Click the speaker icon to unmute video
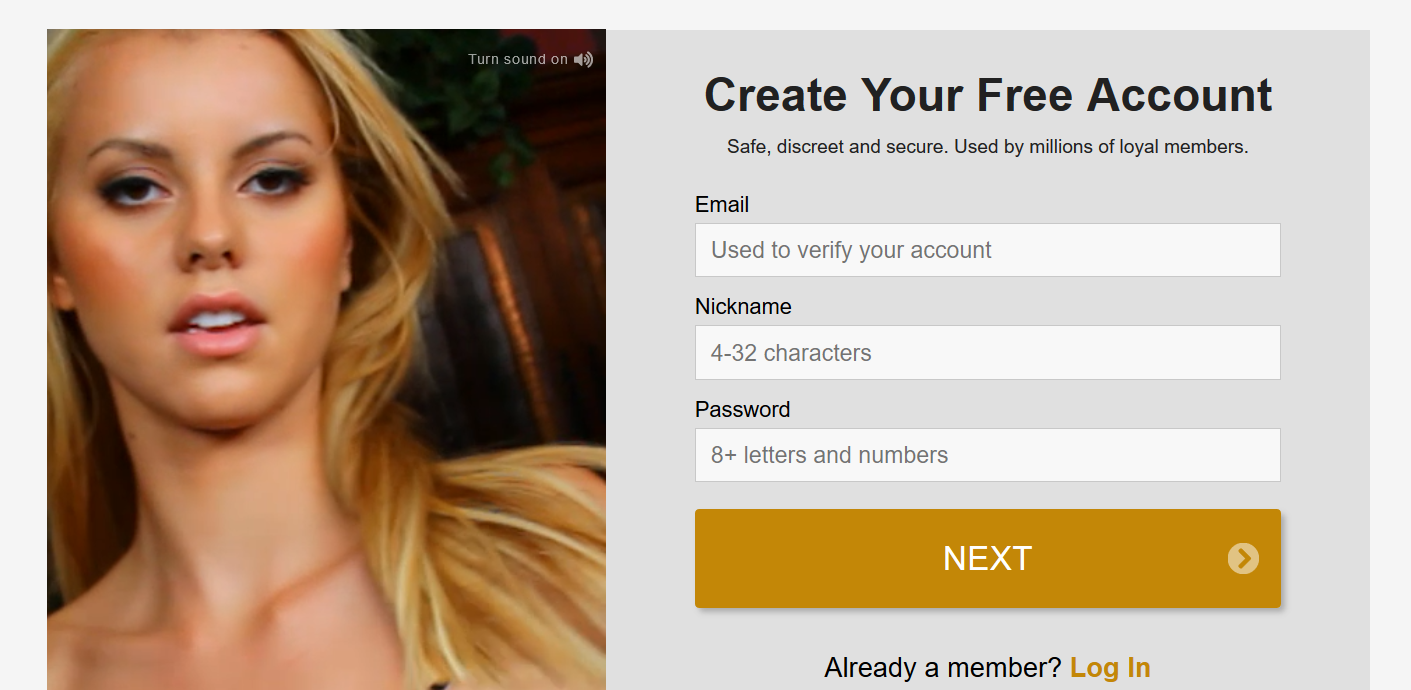The image size is (1411, 690). 583,59
